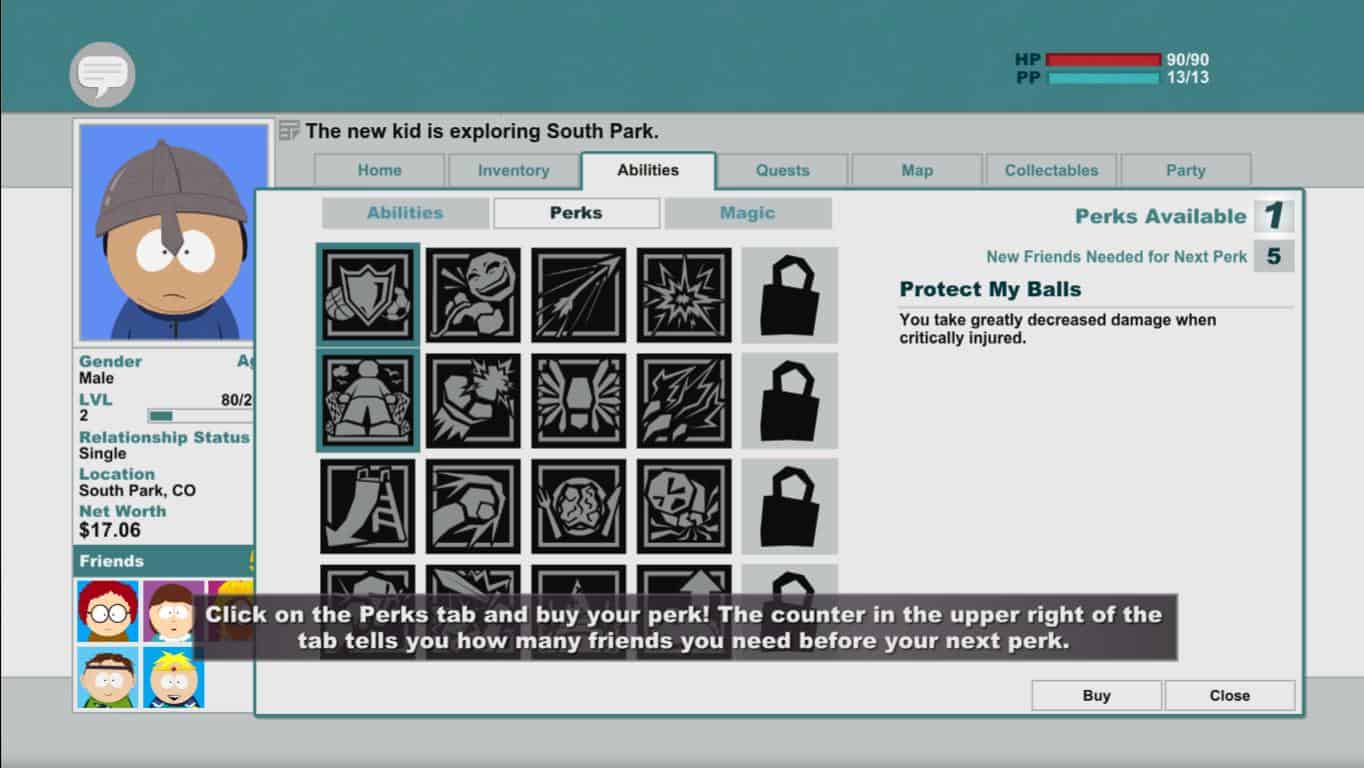Screen dimensions: 1364x768
Task: Select the shield-and-balls Protect My Balls perk
Action: [368, 295]
